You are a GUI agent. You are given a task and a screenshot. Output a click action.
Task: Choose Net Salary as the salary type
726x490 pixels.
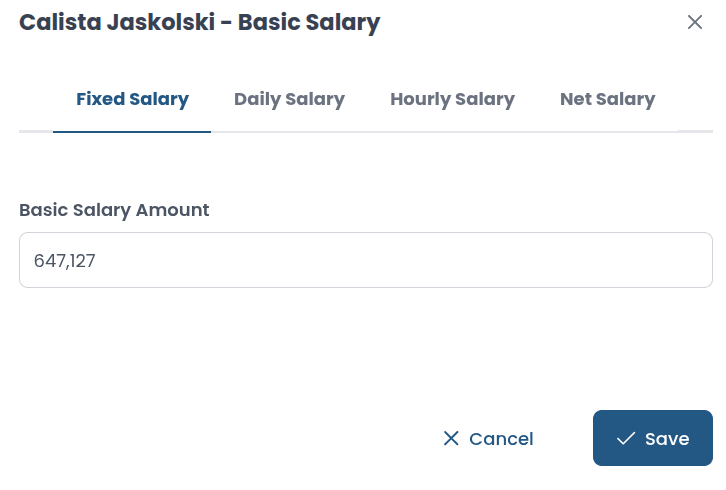[x=607, y=99]
